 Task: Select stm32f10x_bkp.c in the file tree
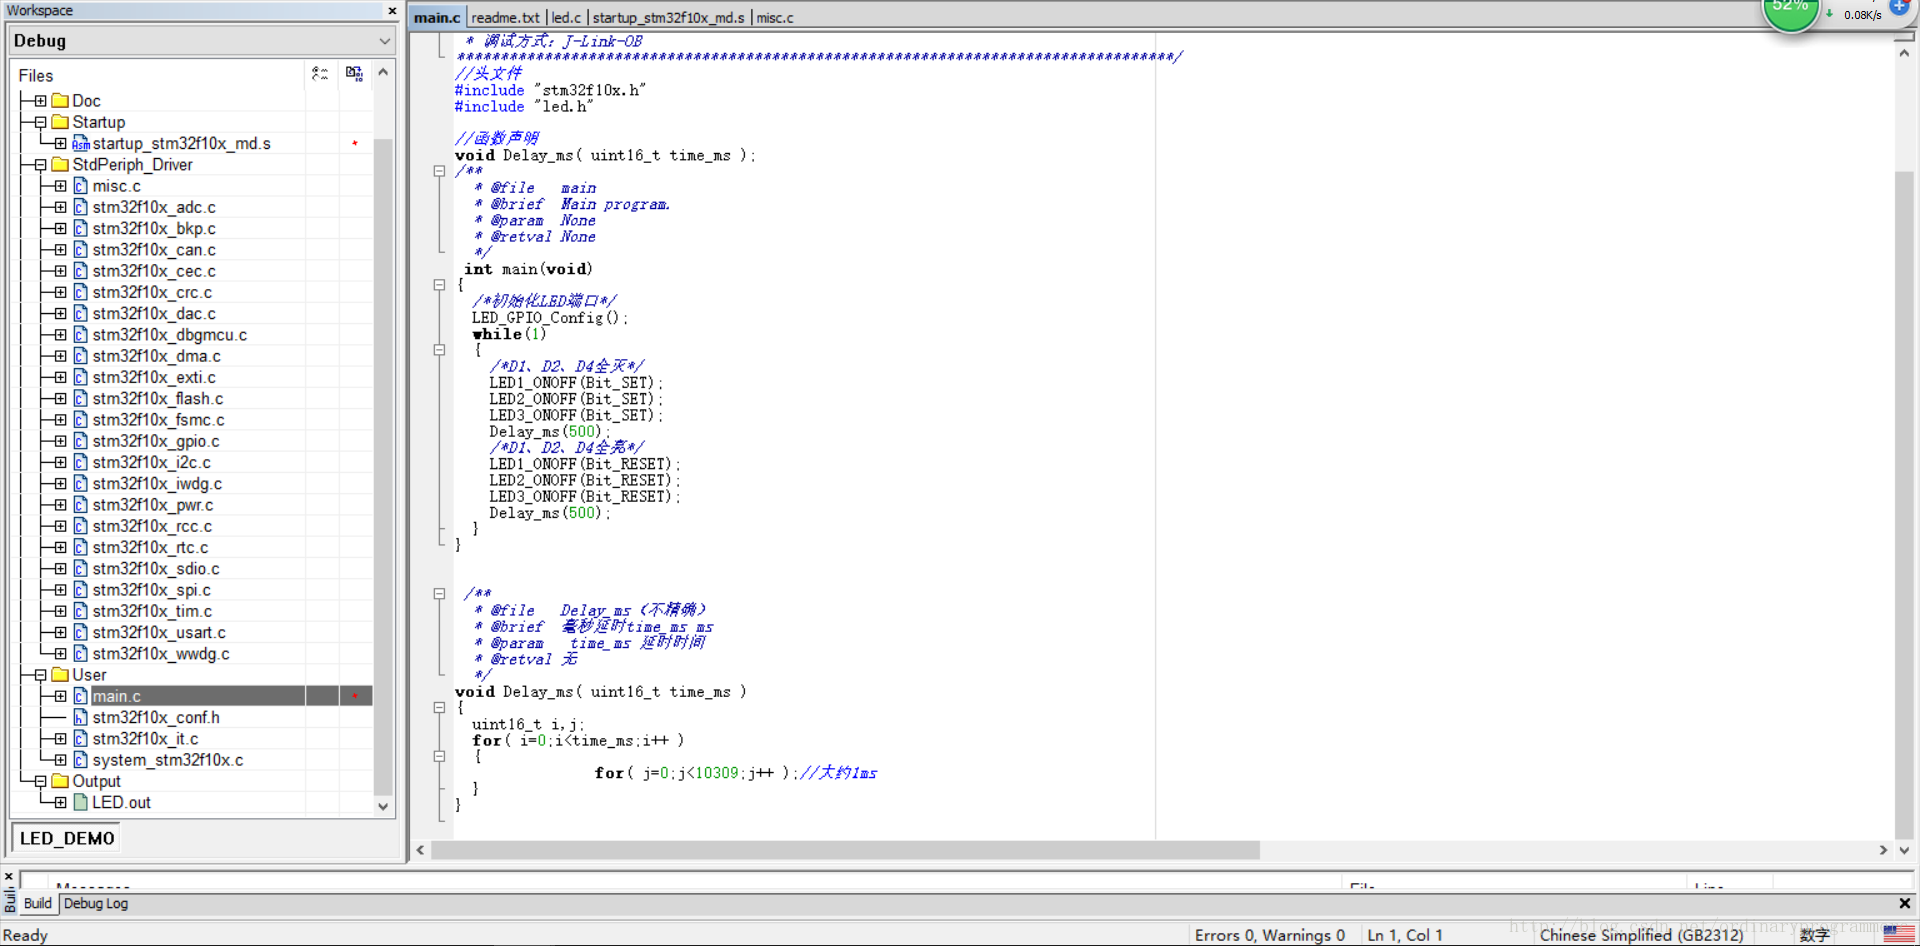[x=154, y=229]
